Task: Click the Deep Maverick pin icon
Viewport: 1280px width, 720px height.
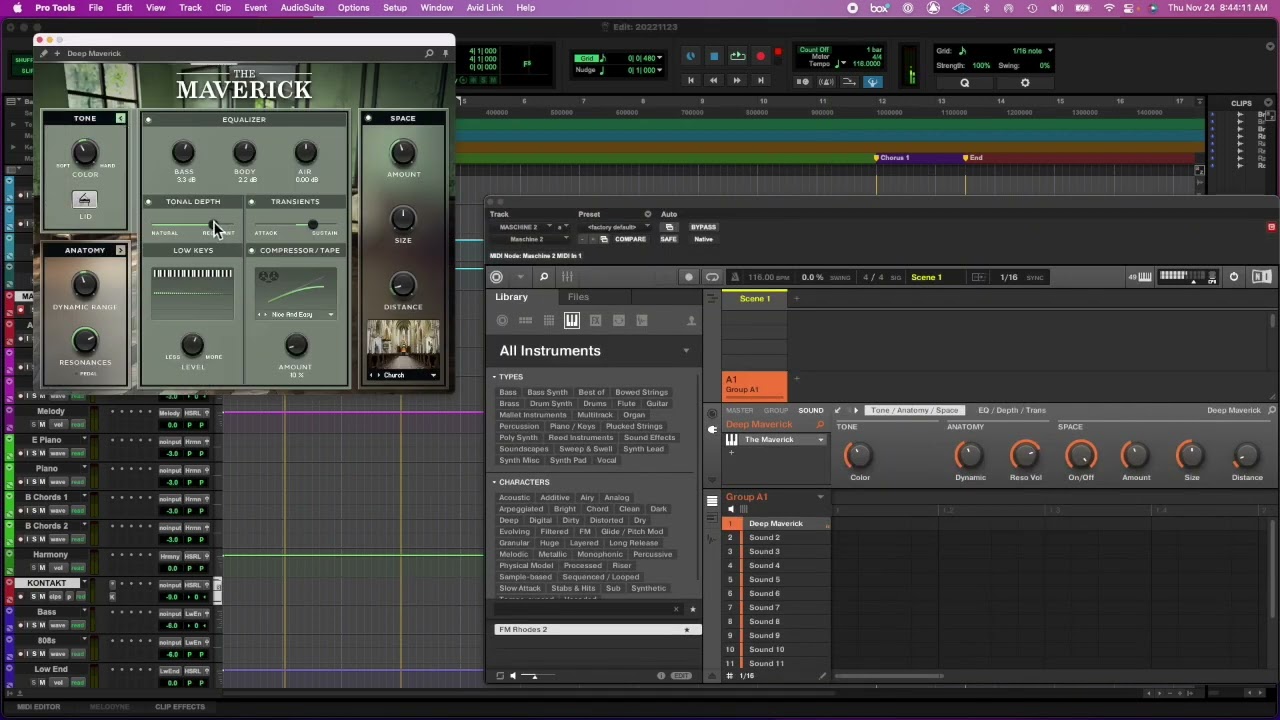Action: click(x=446, y=53)
